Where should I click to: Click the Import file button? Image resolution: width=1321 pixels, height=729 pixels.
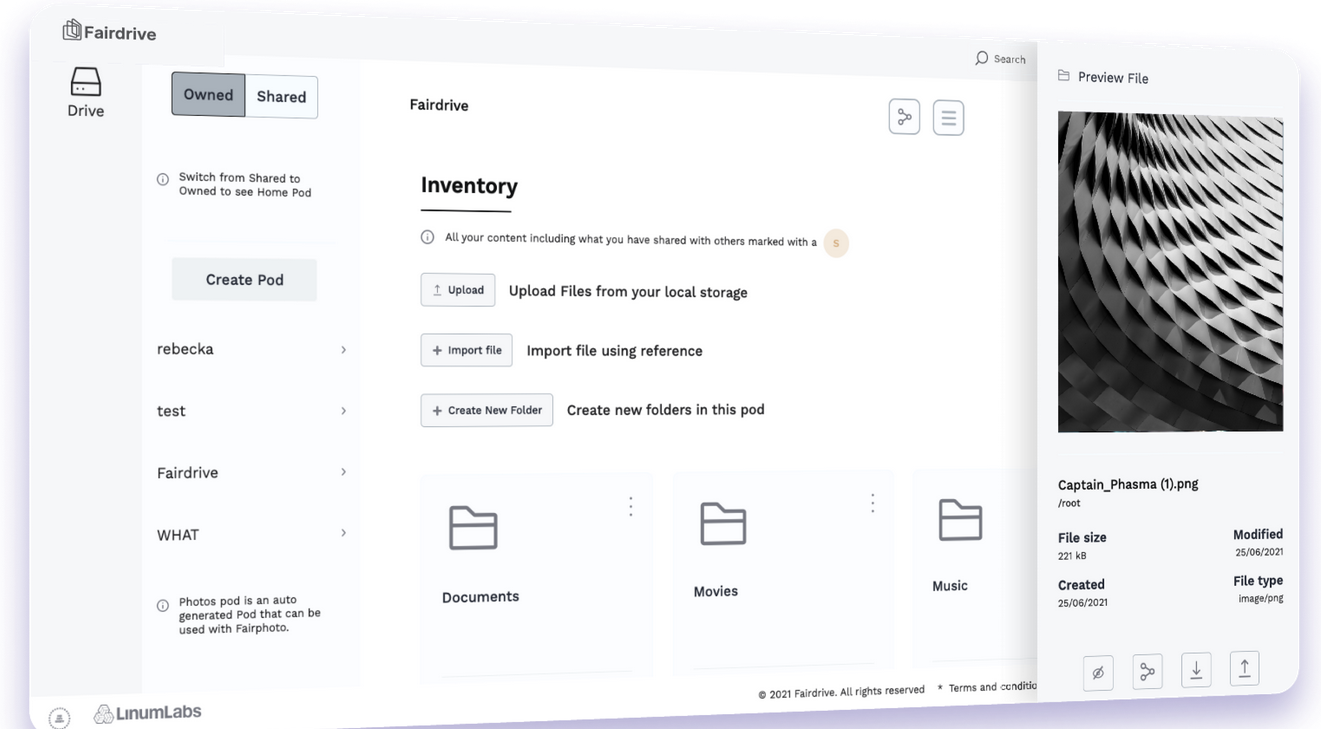point(467,350)
